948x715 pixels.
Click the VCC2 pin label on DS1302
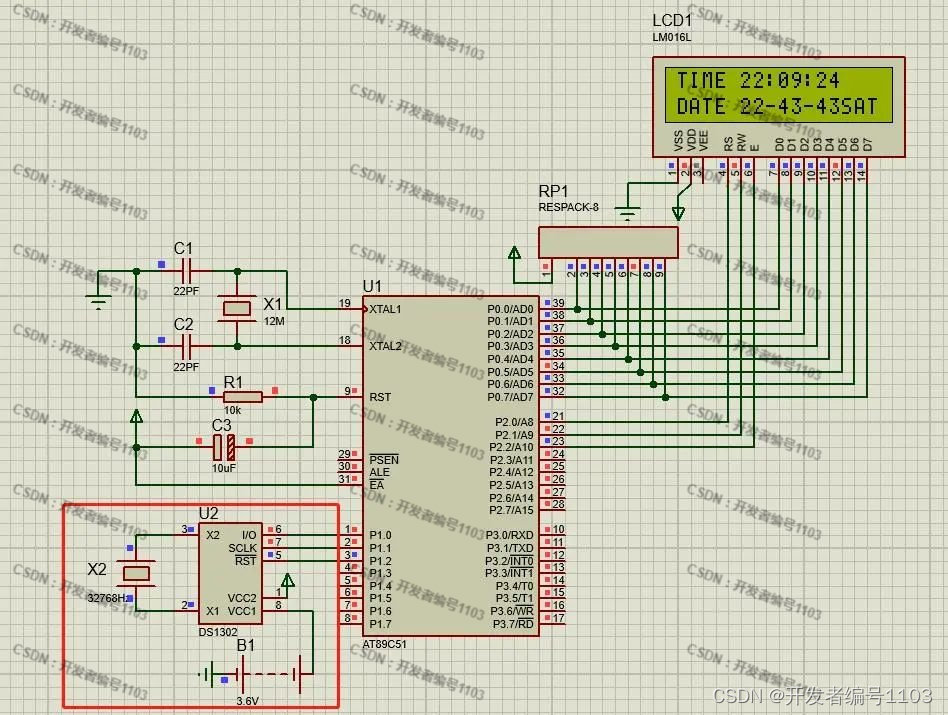(242, 598)
